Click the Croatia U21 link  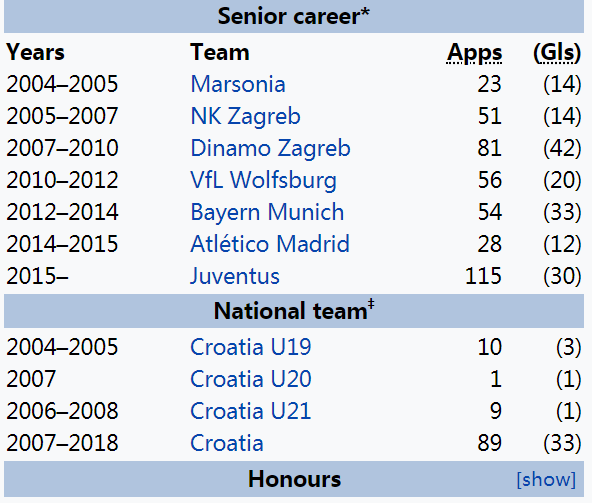(x=251, y=411)
